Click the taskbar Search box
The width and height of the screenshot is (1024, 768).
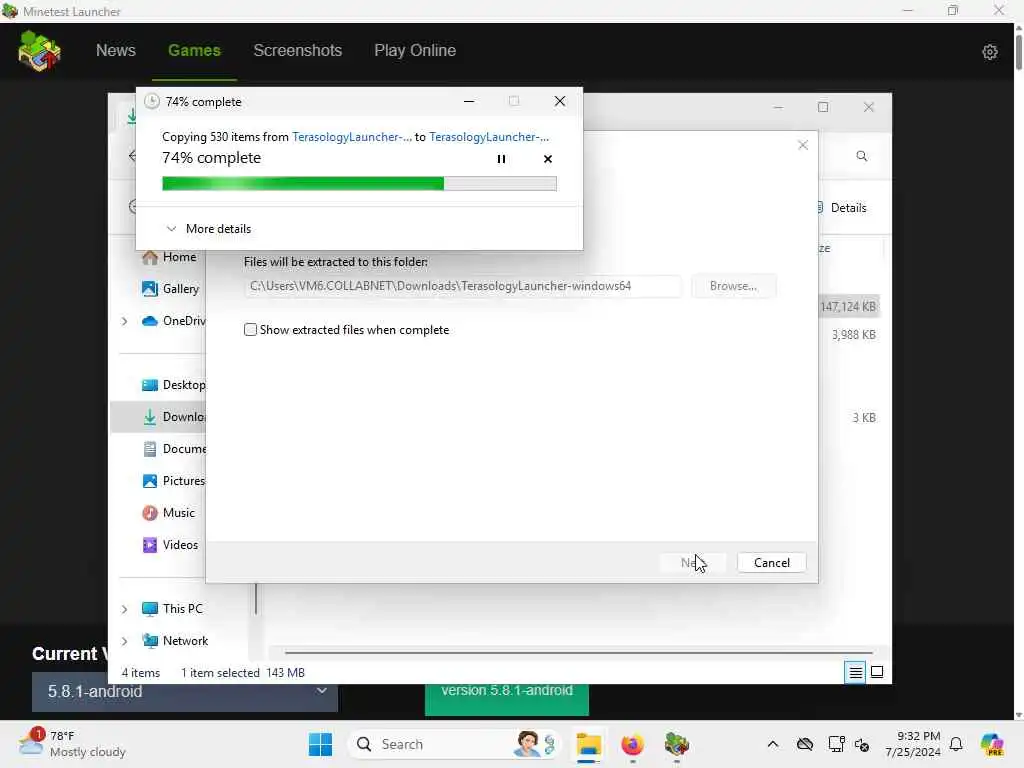point(455,744)
